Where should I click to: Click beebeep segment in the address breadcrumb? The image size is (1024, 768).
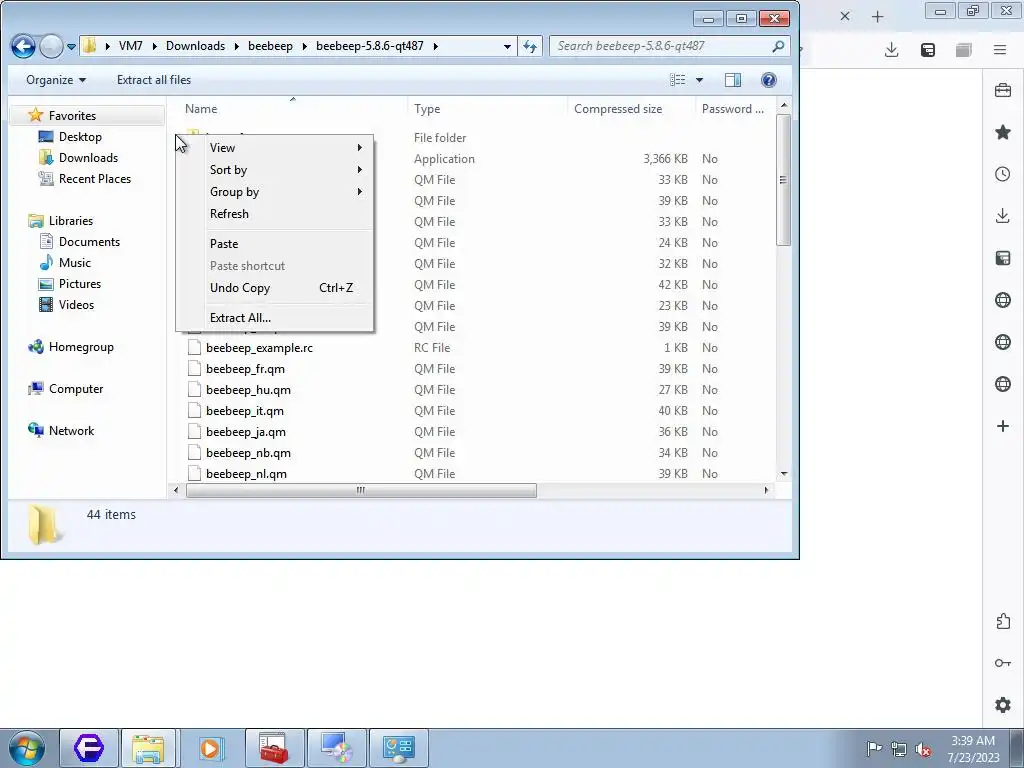click(x=270, y=46)
